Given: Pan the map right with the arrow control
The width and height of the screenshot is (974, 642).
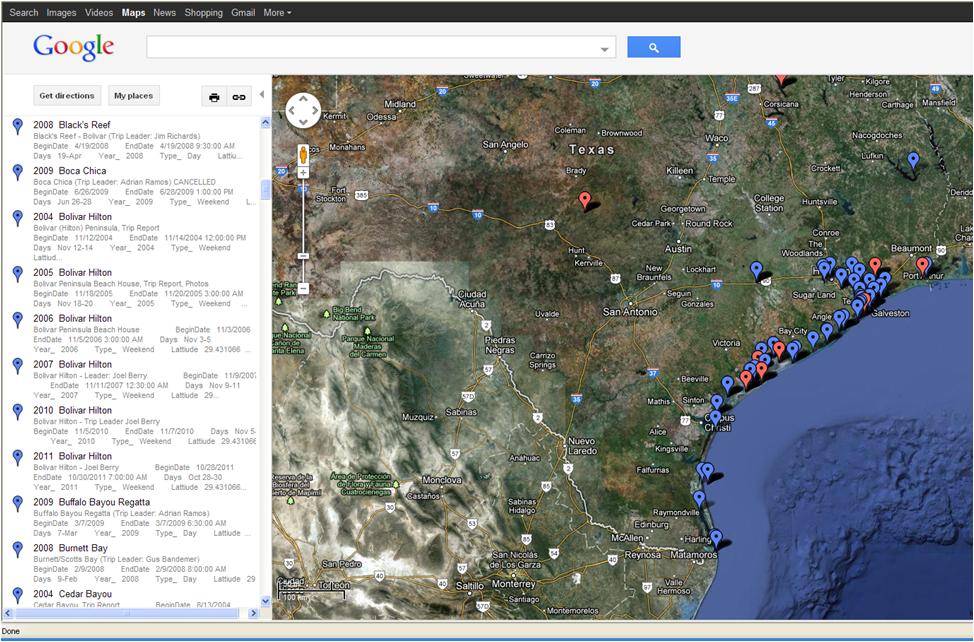Looking at the screenshot, I should click(x=315, y=111).
